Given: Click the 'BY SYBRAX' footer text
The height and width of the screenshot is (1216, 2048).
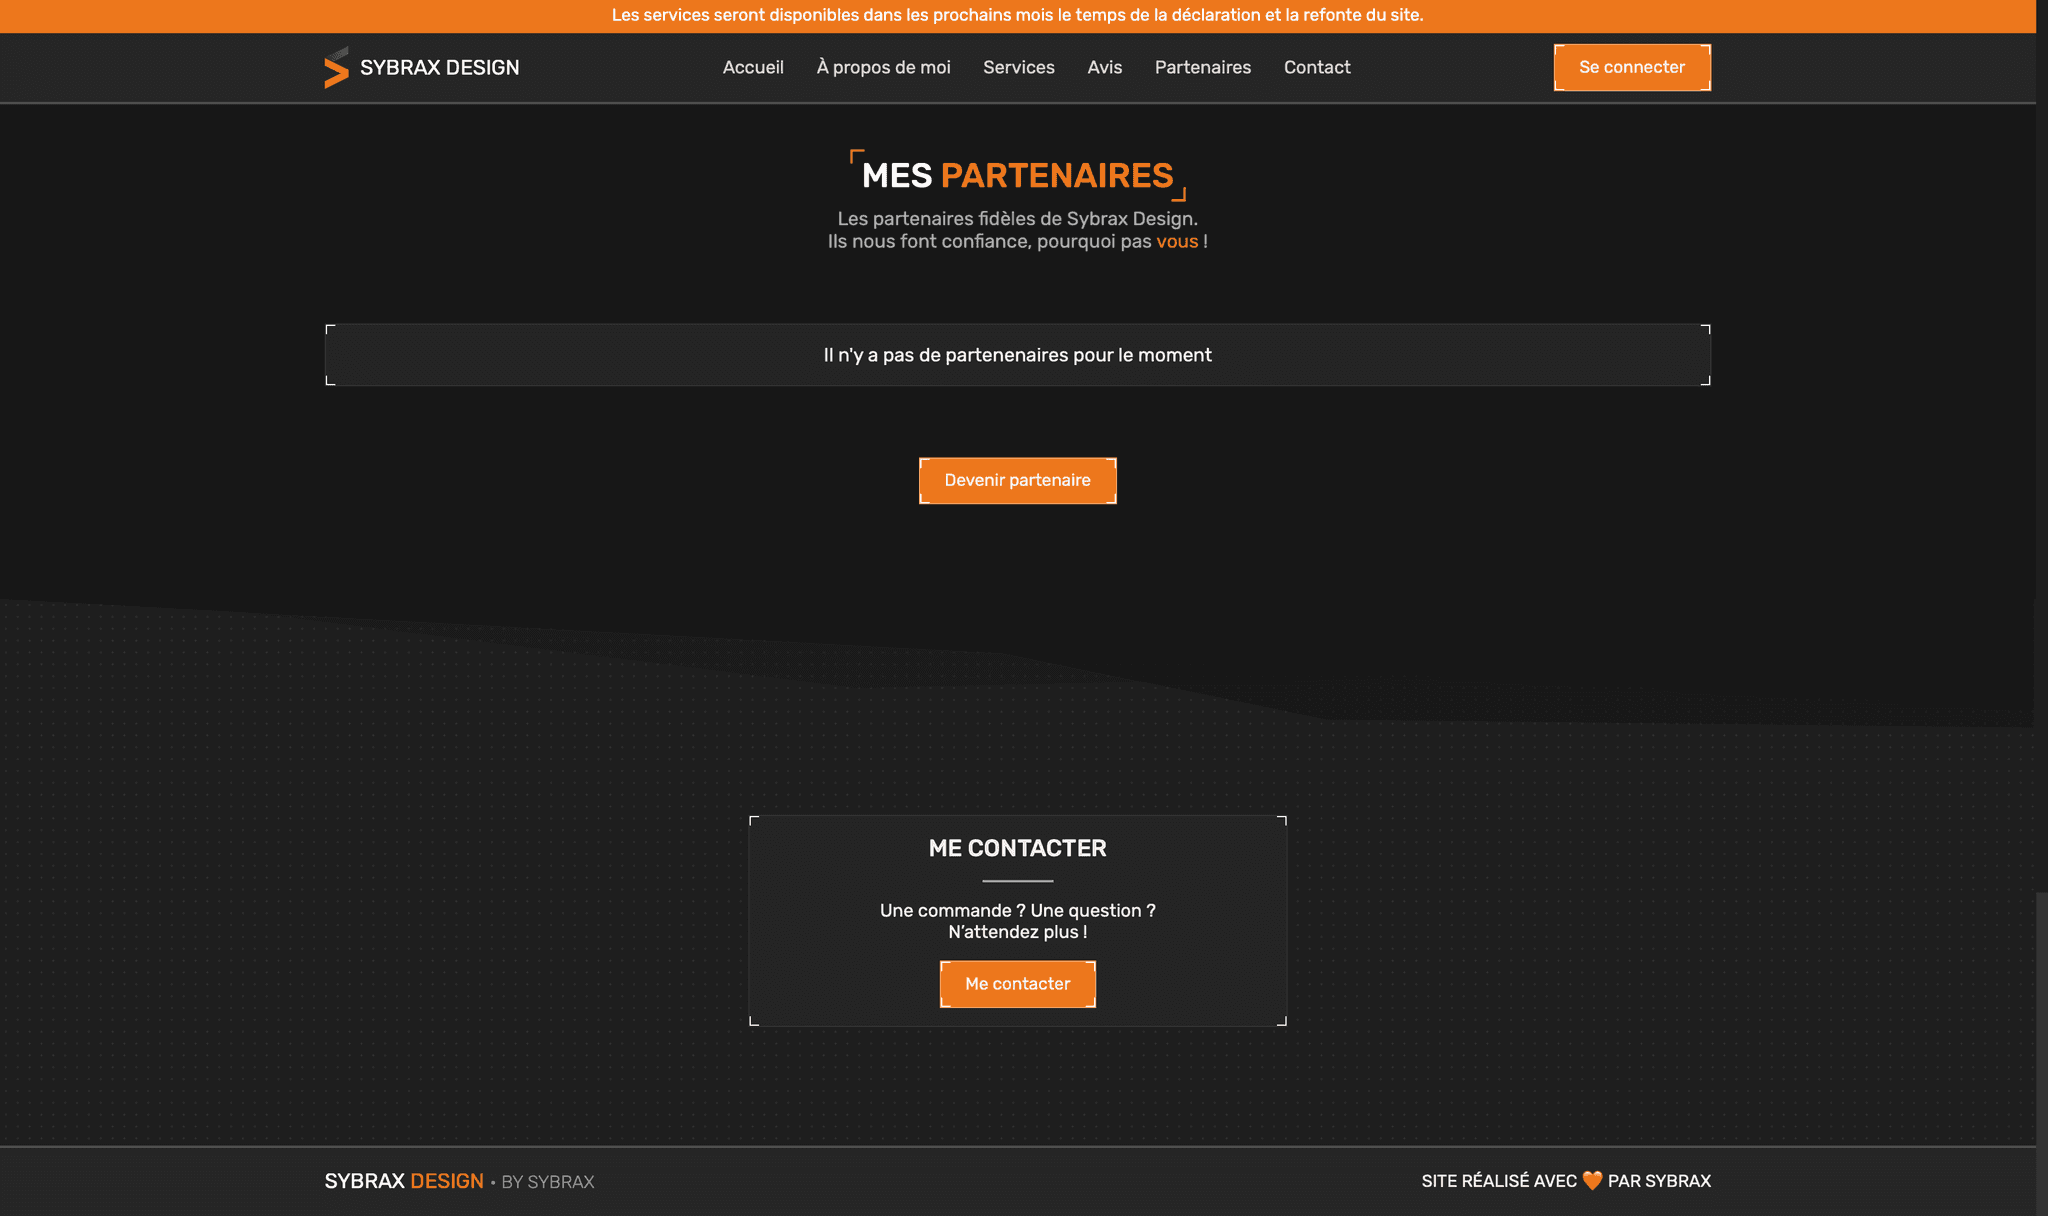Looking at the screenshot, I should pos(548,1182).
